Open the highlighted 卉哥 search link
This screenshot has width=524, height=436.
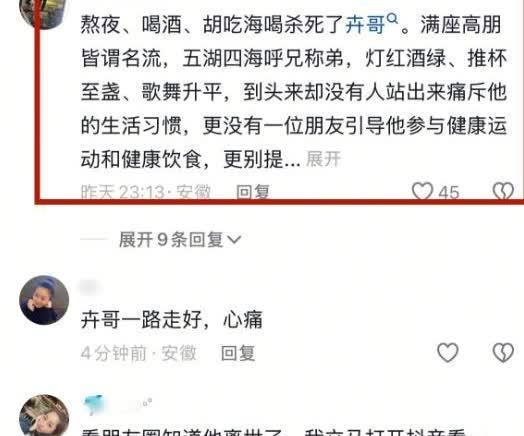(x=365, y=25)
